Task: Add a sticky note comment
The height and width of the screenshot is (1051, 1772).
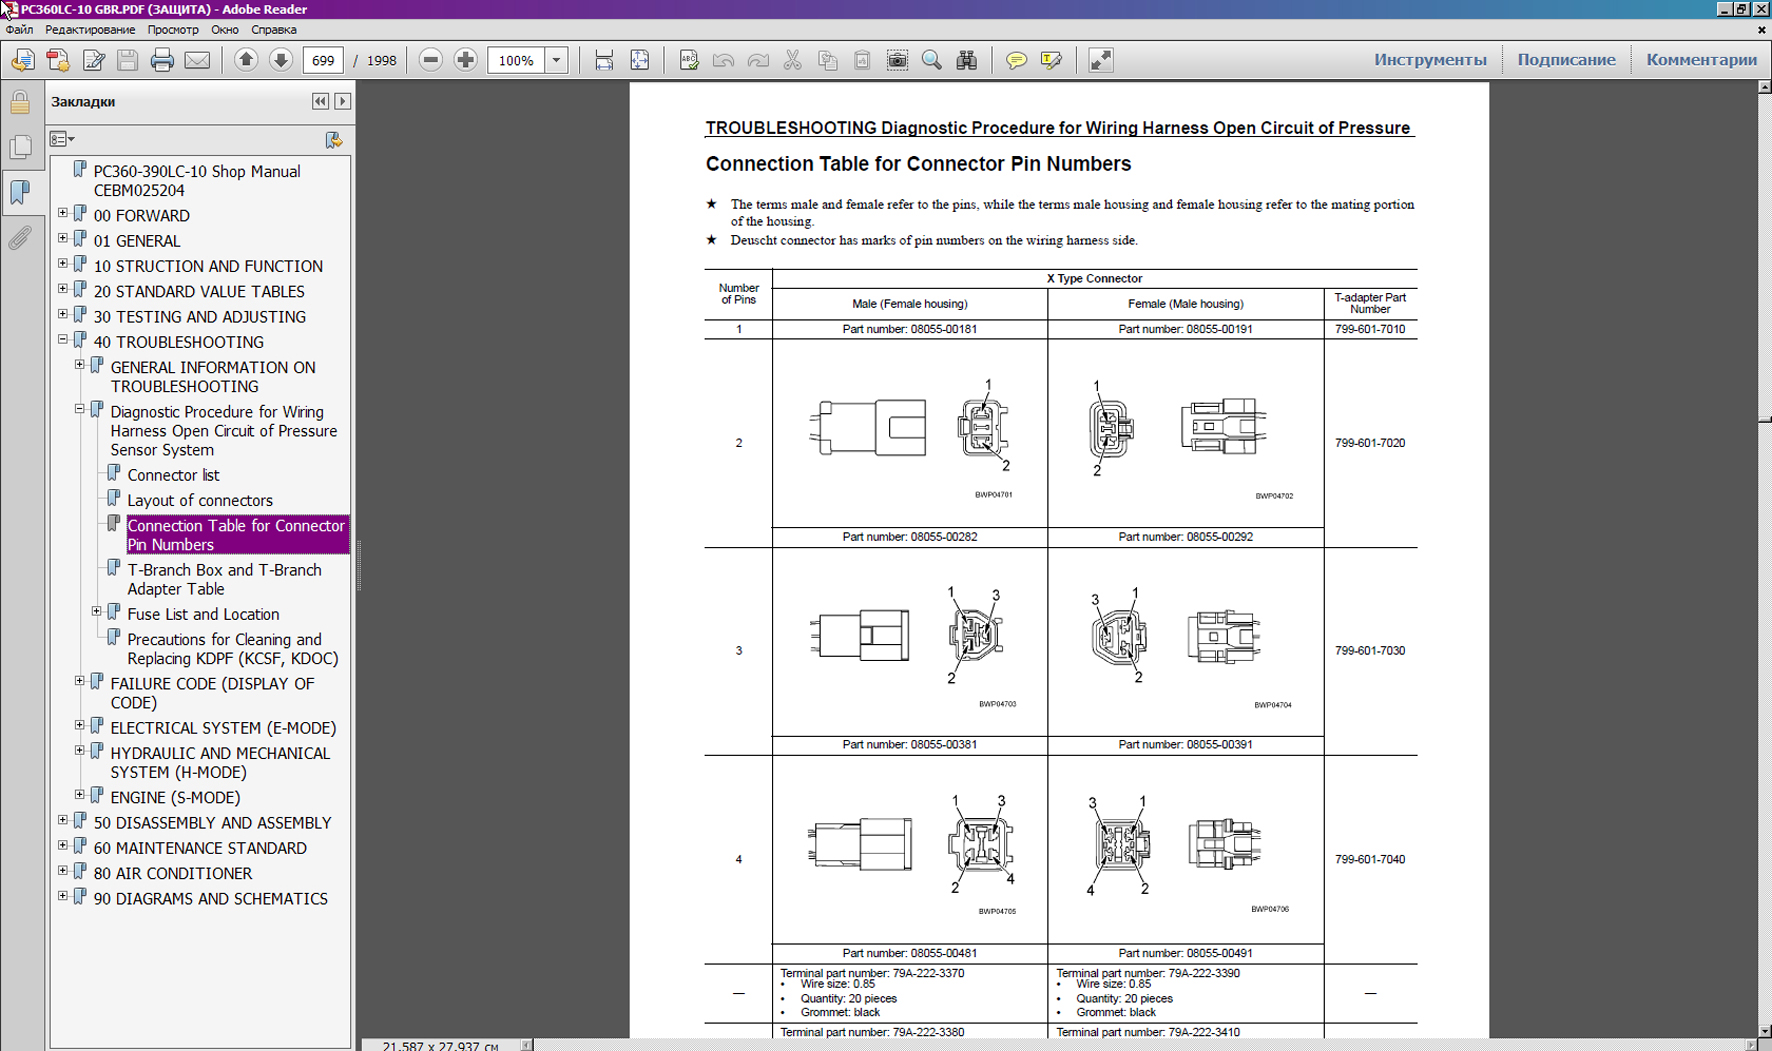Action: point(1016,61)
